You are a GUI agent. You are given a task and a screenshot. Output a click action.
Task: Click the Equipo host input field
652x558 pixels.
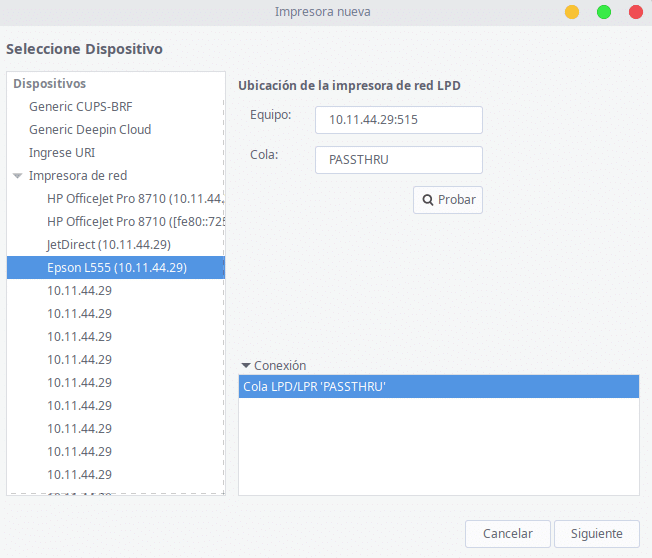[x=398, y=120]
